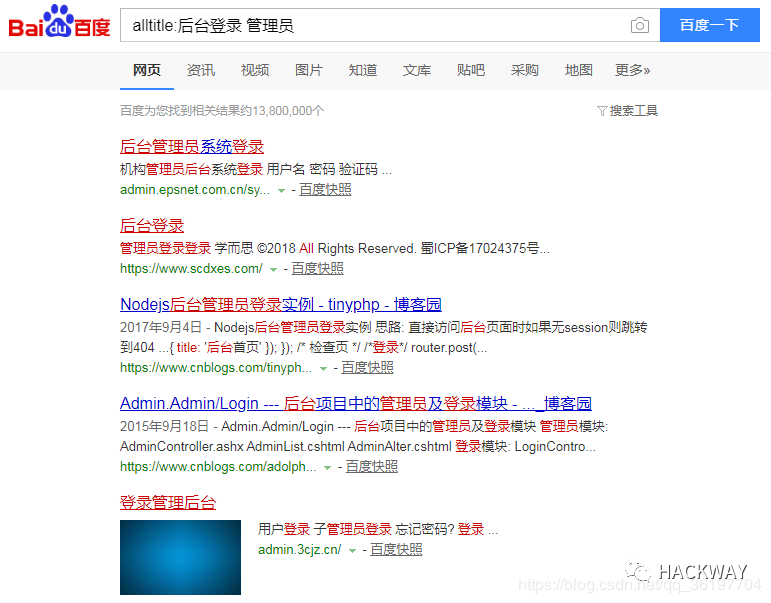Expand the 更多» tab list
This screenshot has width=771, height=603.
632,70
